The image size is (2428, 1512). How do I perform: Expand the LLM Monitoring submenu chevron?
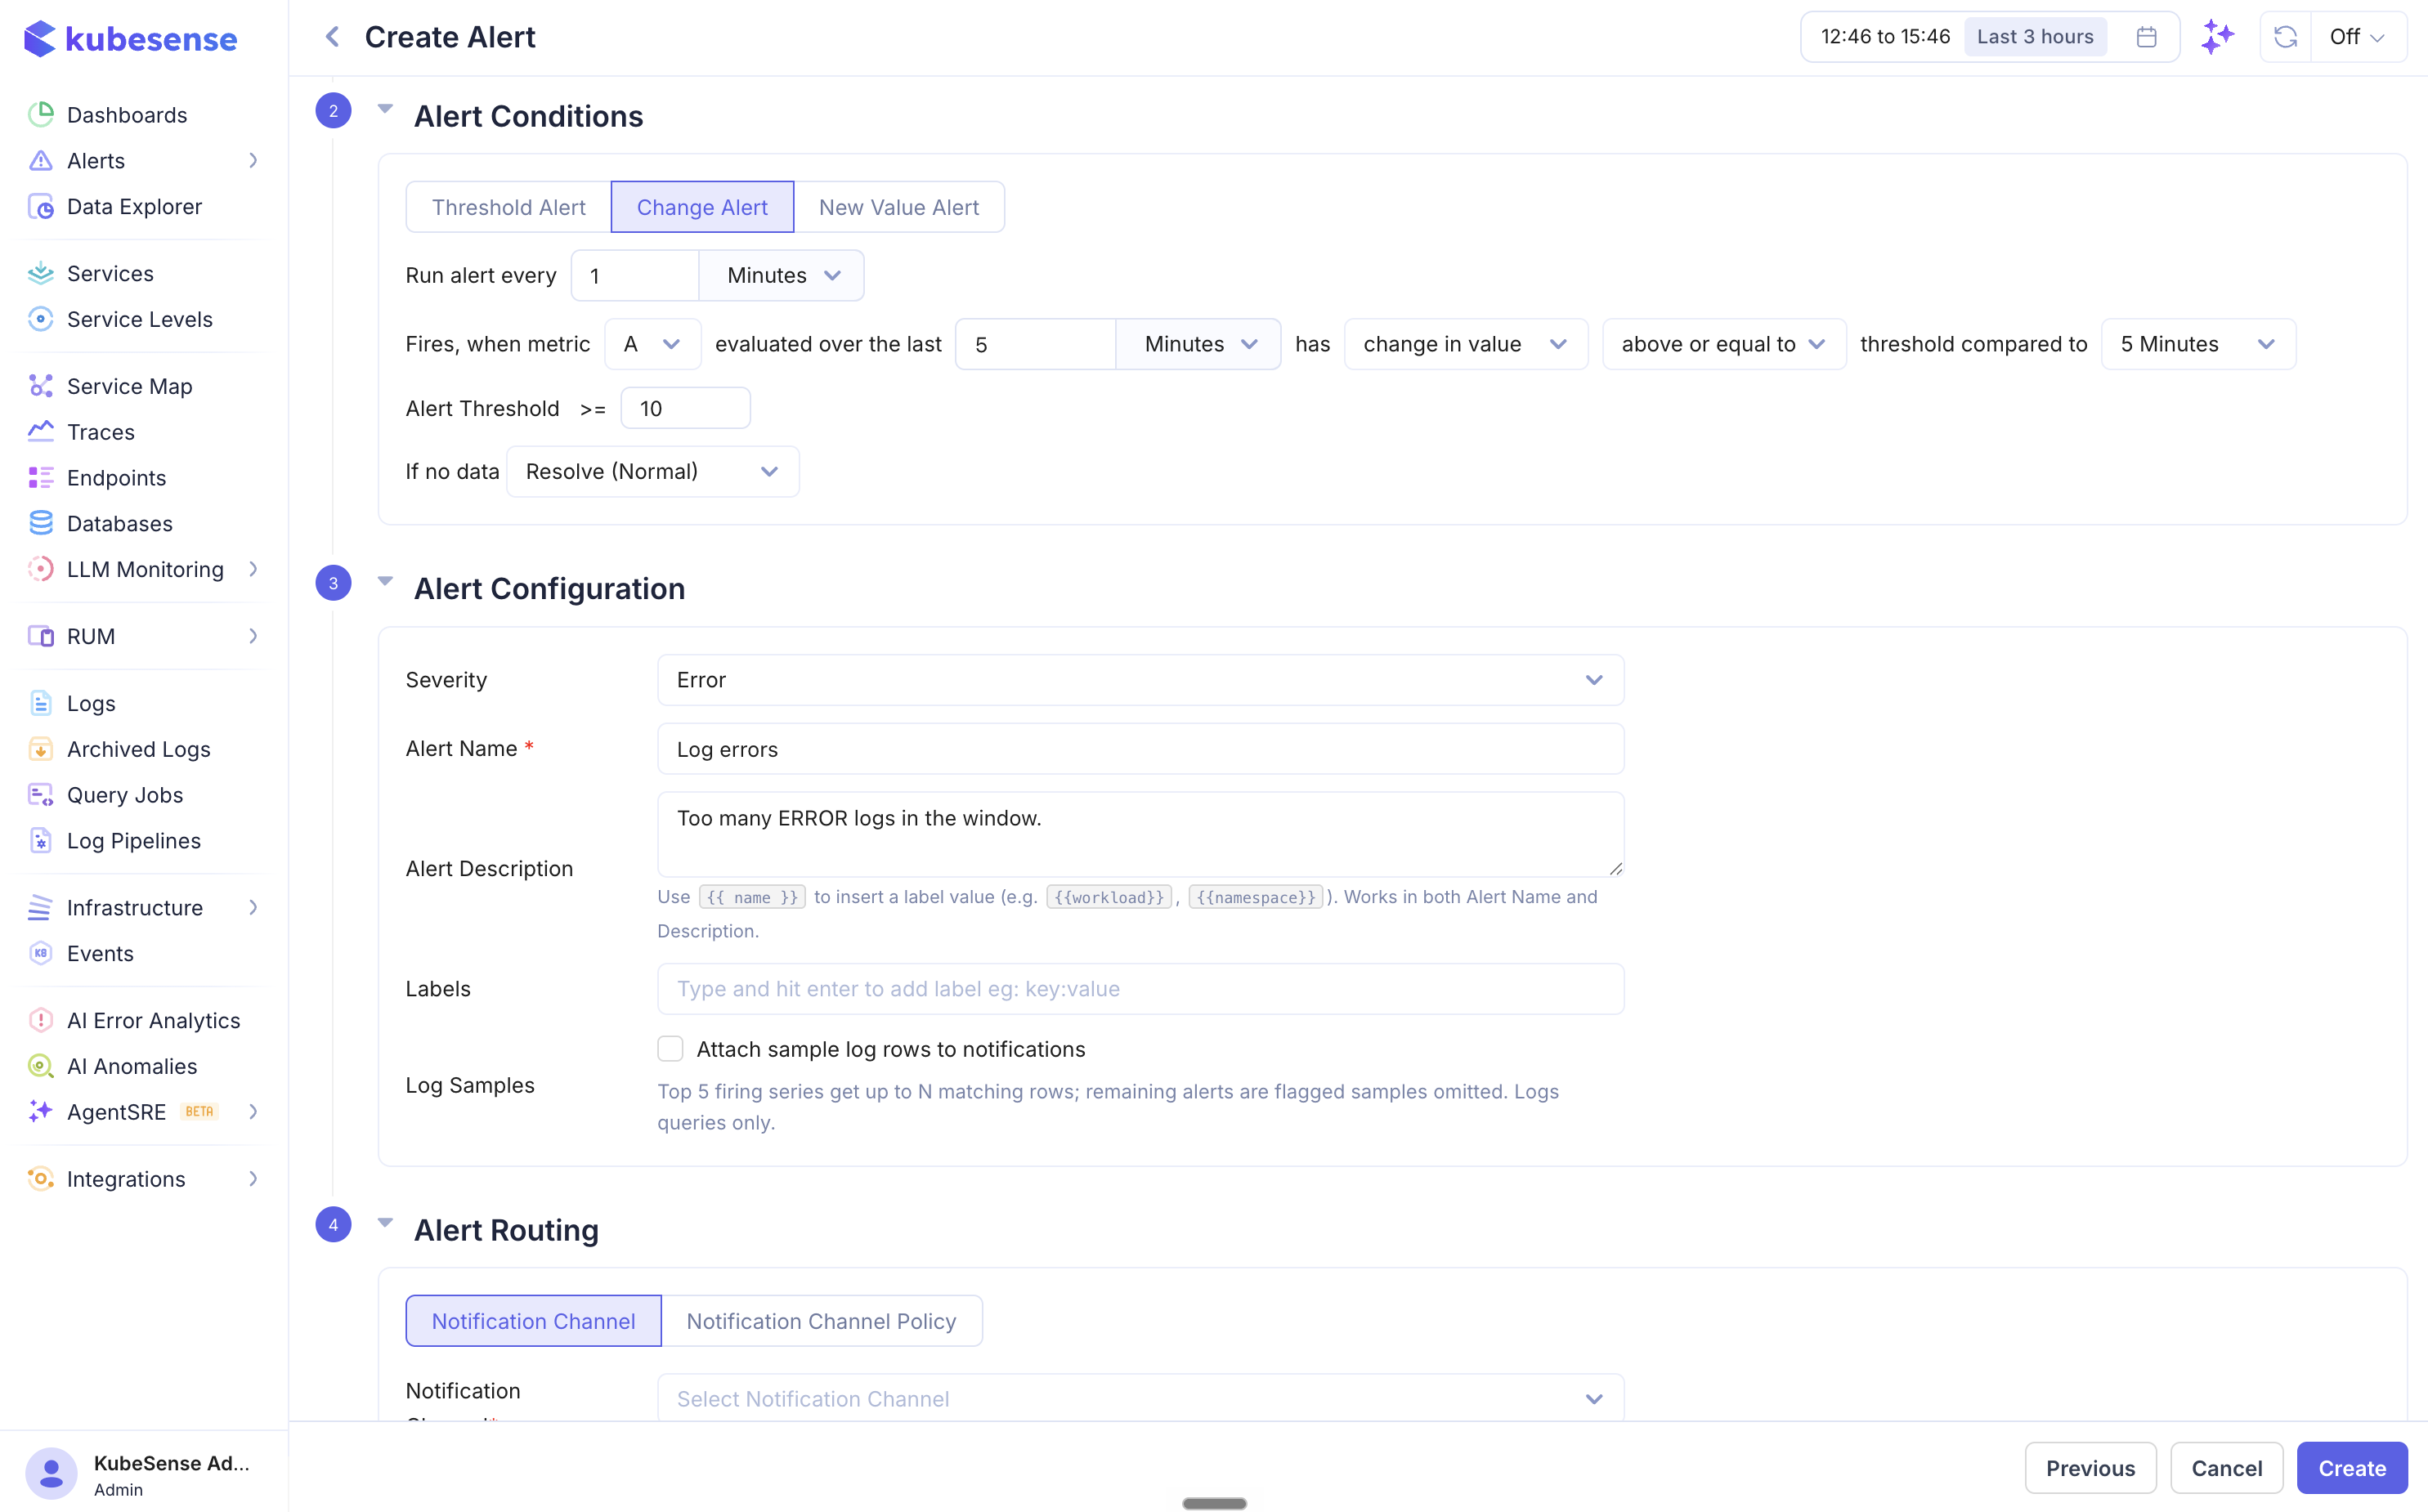[253, 570]
